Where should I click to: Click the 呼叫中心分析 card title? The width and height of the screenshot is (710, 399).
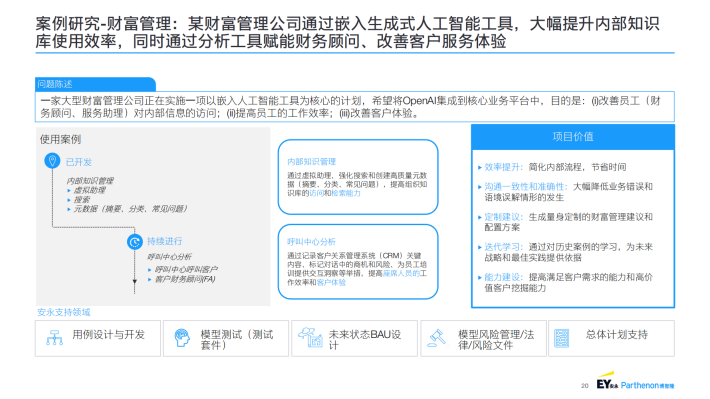[x=311, y=242]
